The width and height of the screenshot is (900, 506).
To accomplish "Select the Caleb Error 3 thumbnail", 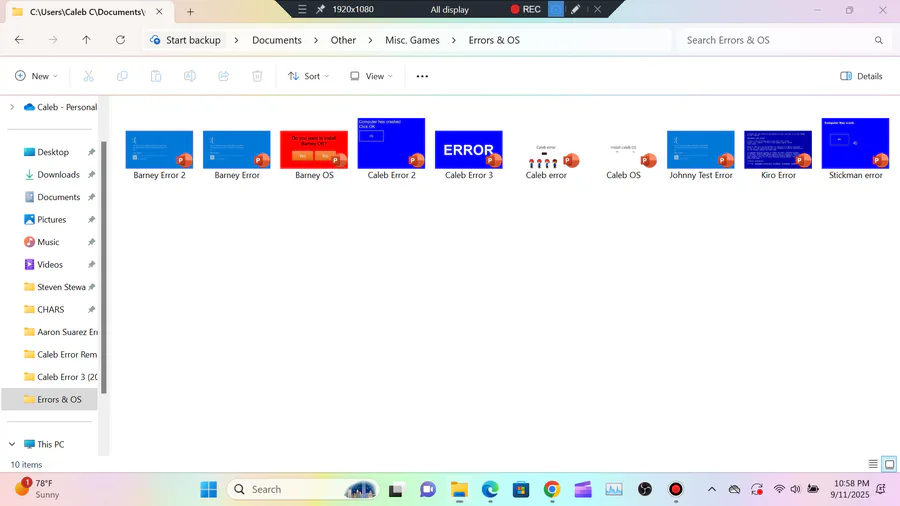I will point(469,155).
